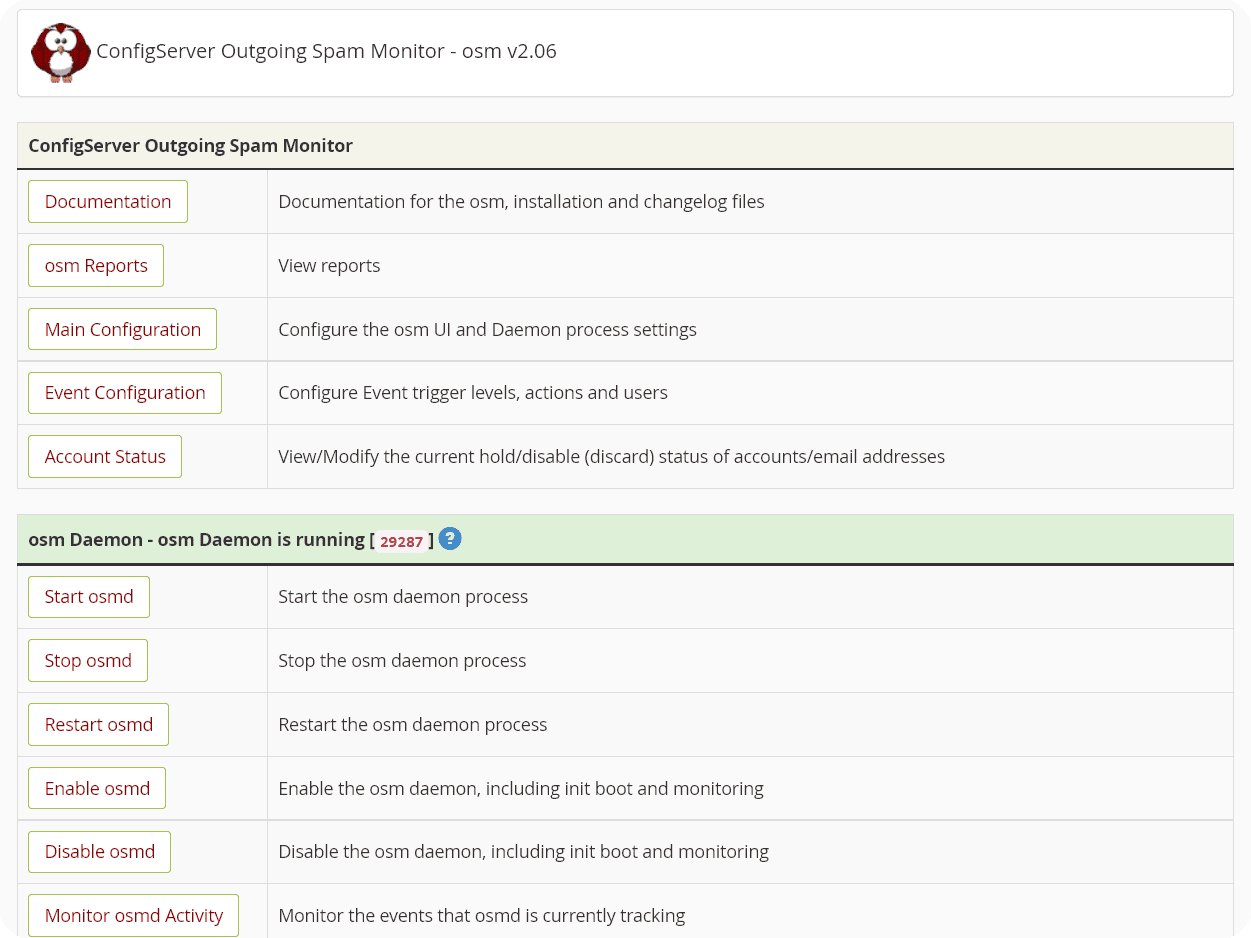The width and height of the screenshot is (1251, 938).
Task: View osm Reports
Action: [96, 266]
